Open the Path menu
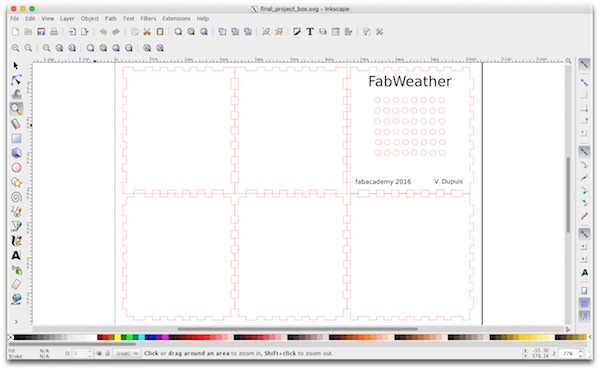Screen dimensions: 600x370 (x=111, y=18)
